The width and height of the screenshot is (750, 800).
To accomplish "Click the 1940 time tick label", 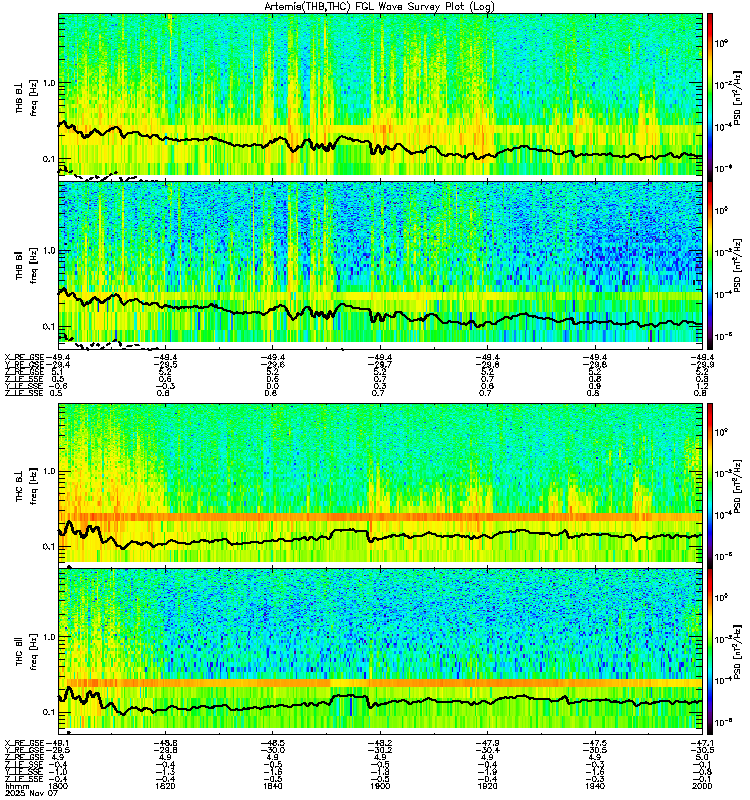I will tap(594, 786).
